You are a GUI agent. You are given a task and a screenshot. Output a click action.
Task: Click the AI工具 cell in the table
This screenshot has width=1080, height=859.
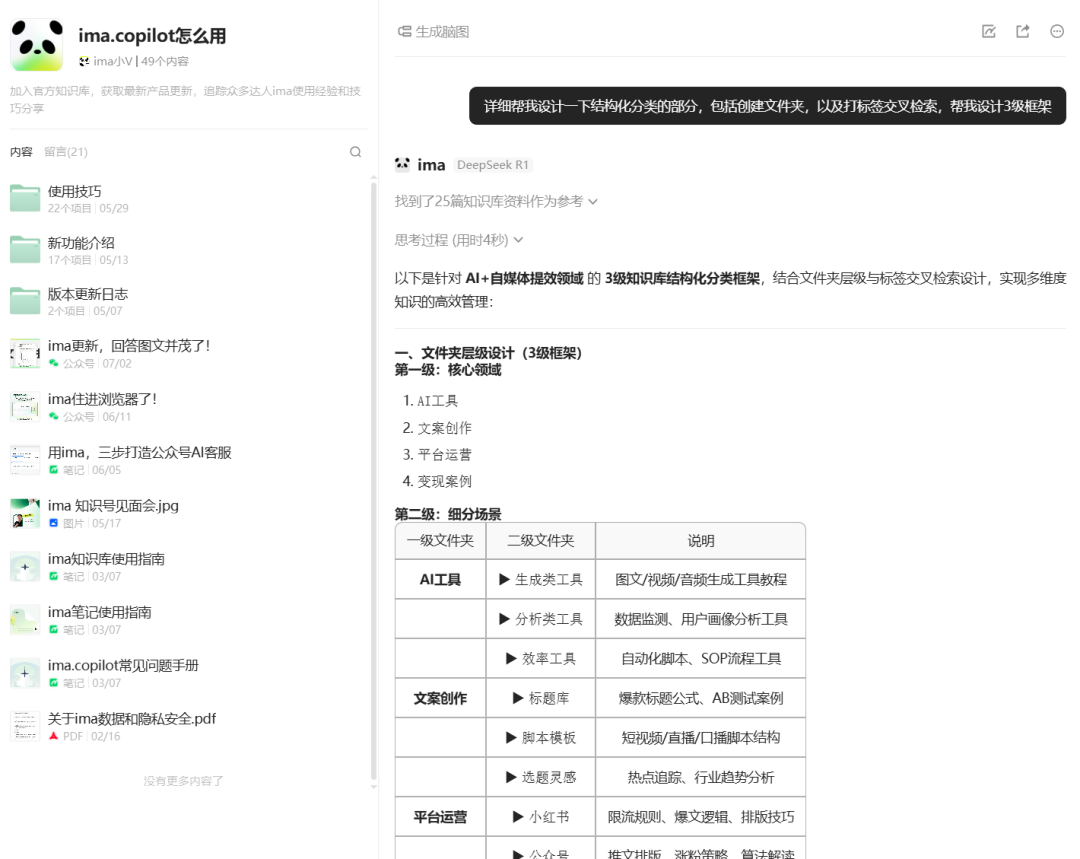click(x=440, y=579)
